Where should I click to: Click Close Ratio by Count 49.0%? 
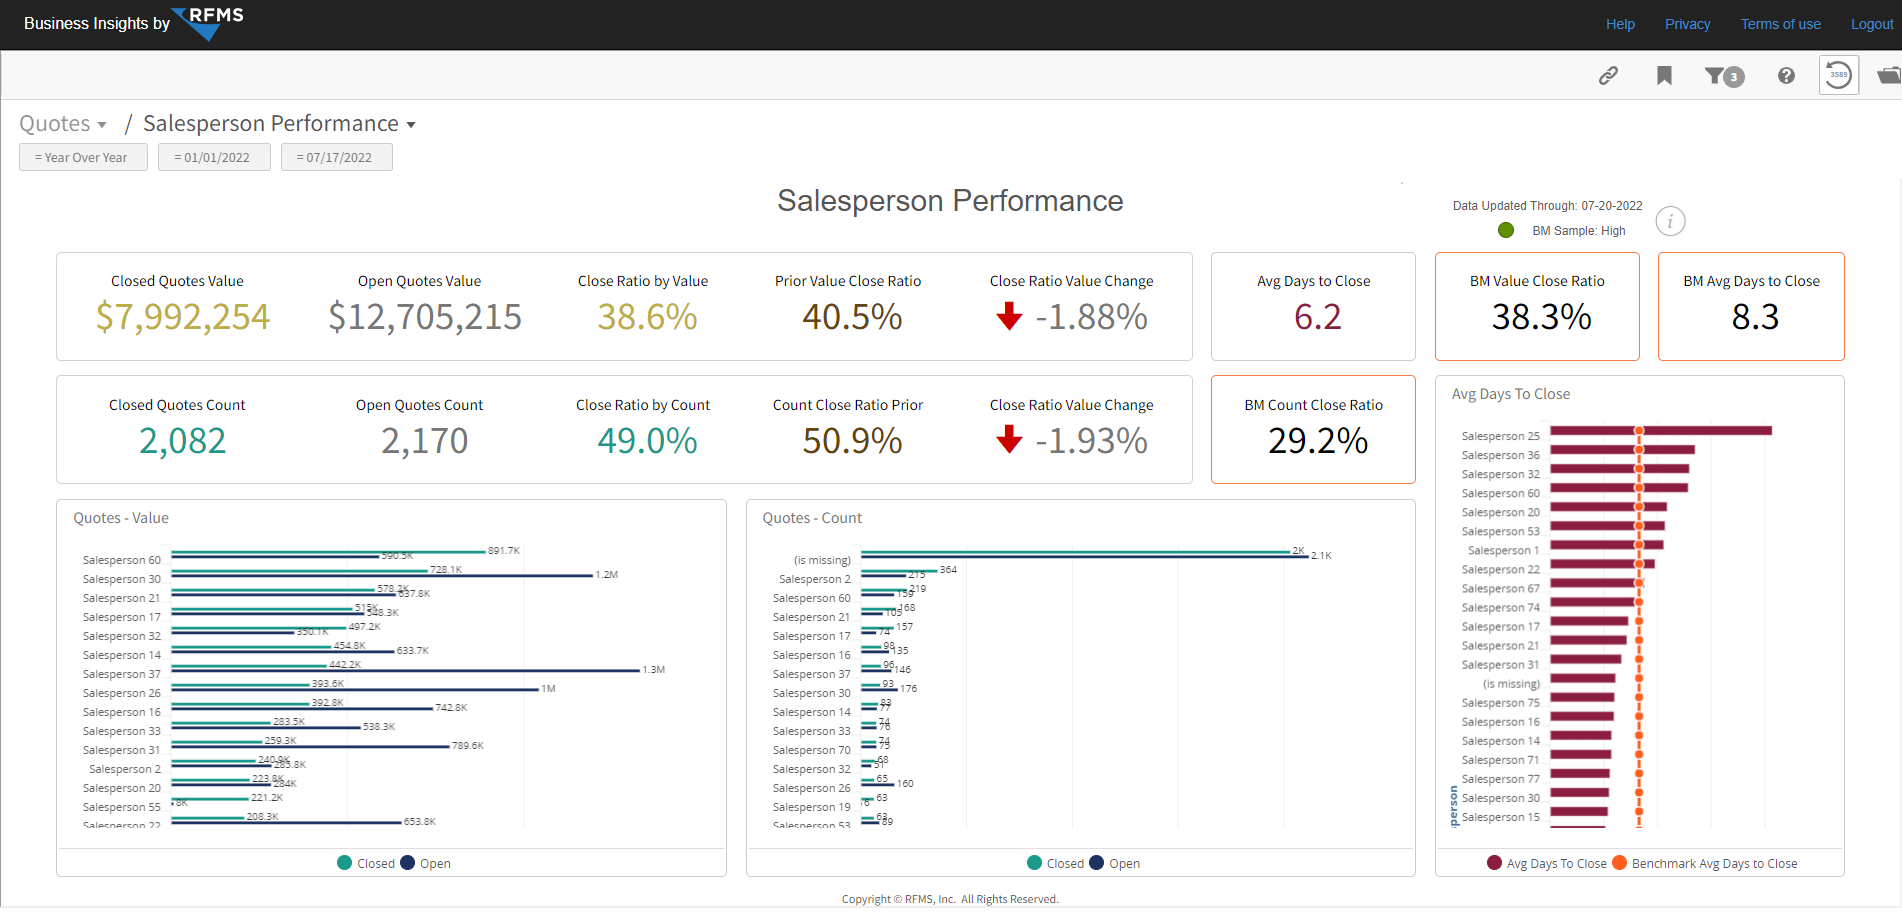[x=647, y=441]
